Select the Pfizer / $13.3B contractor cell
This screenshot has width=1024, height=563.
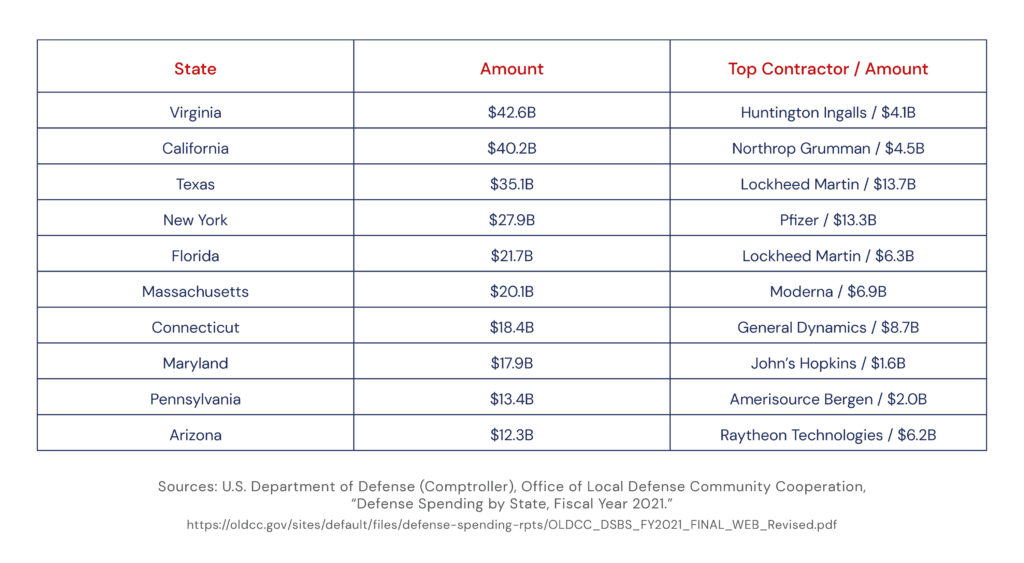827,220
